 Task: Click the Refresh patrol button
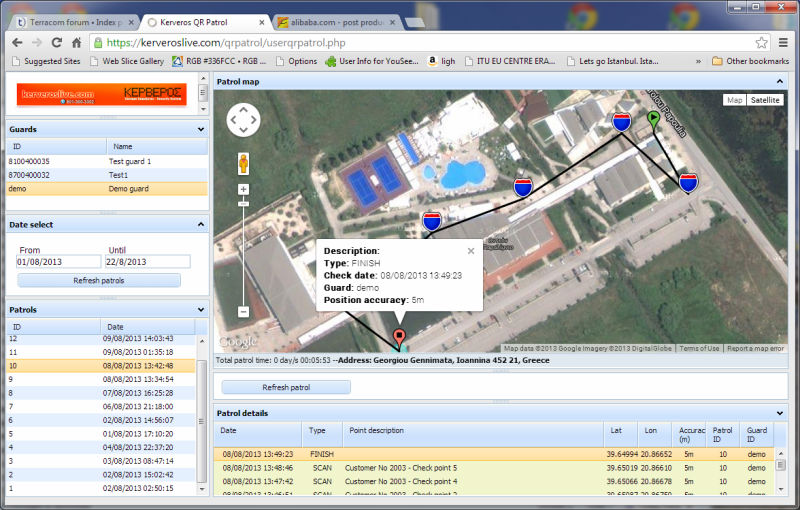[286, 387]
